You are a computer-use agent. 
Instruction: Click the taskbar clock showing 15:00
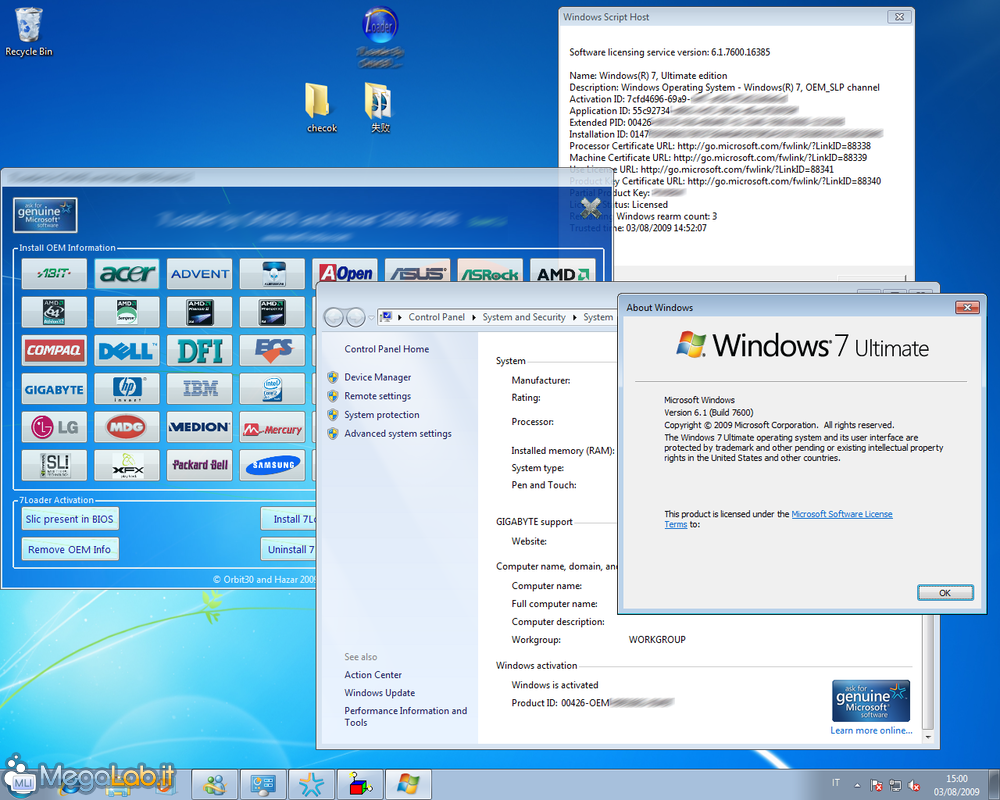(x=957, y=785)
